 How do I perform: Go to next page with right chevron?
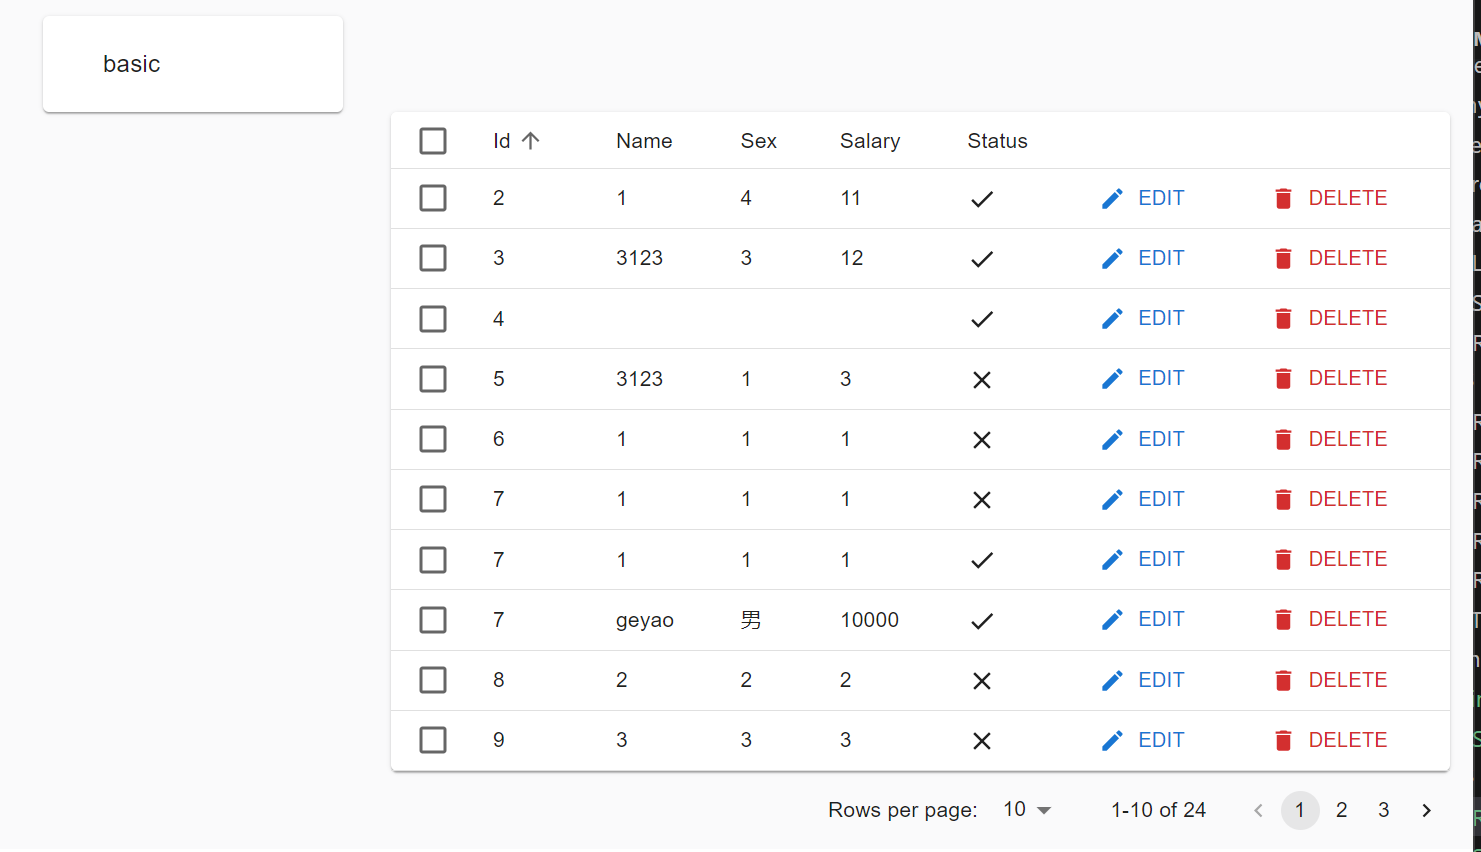pos(1427,811)
